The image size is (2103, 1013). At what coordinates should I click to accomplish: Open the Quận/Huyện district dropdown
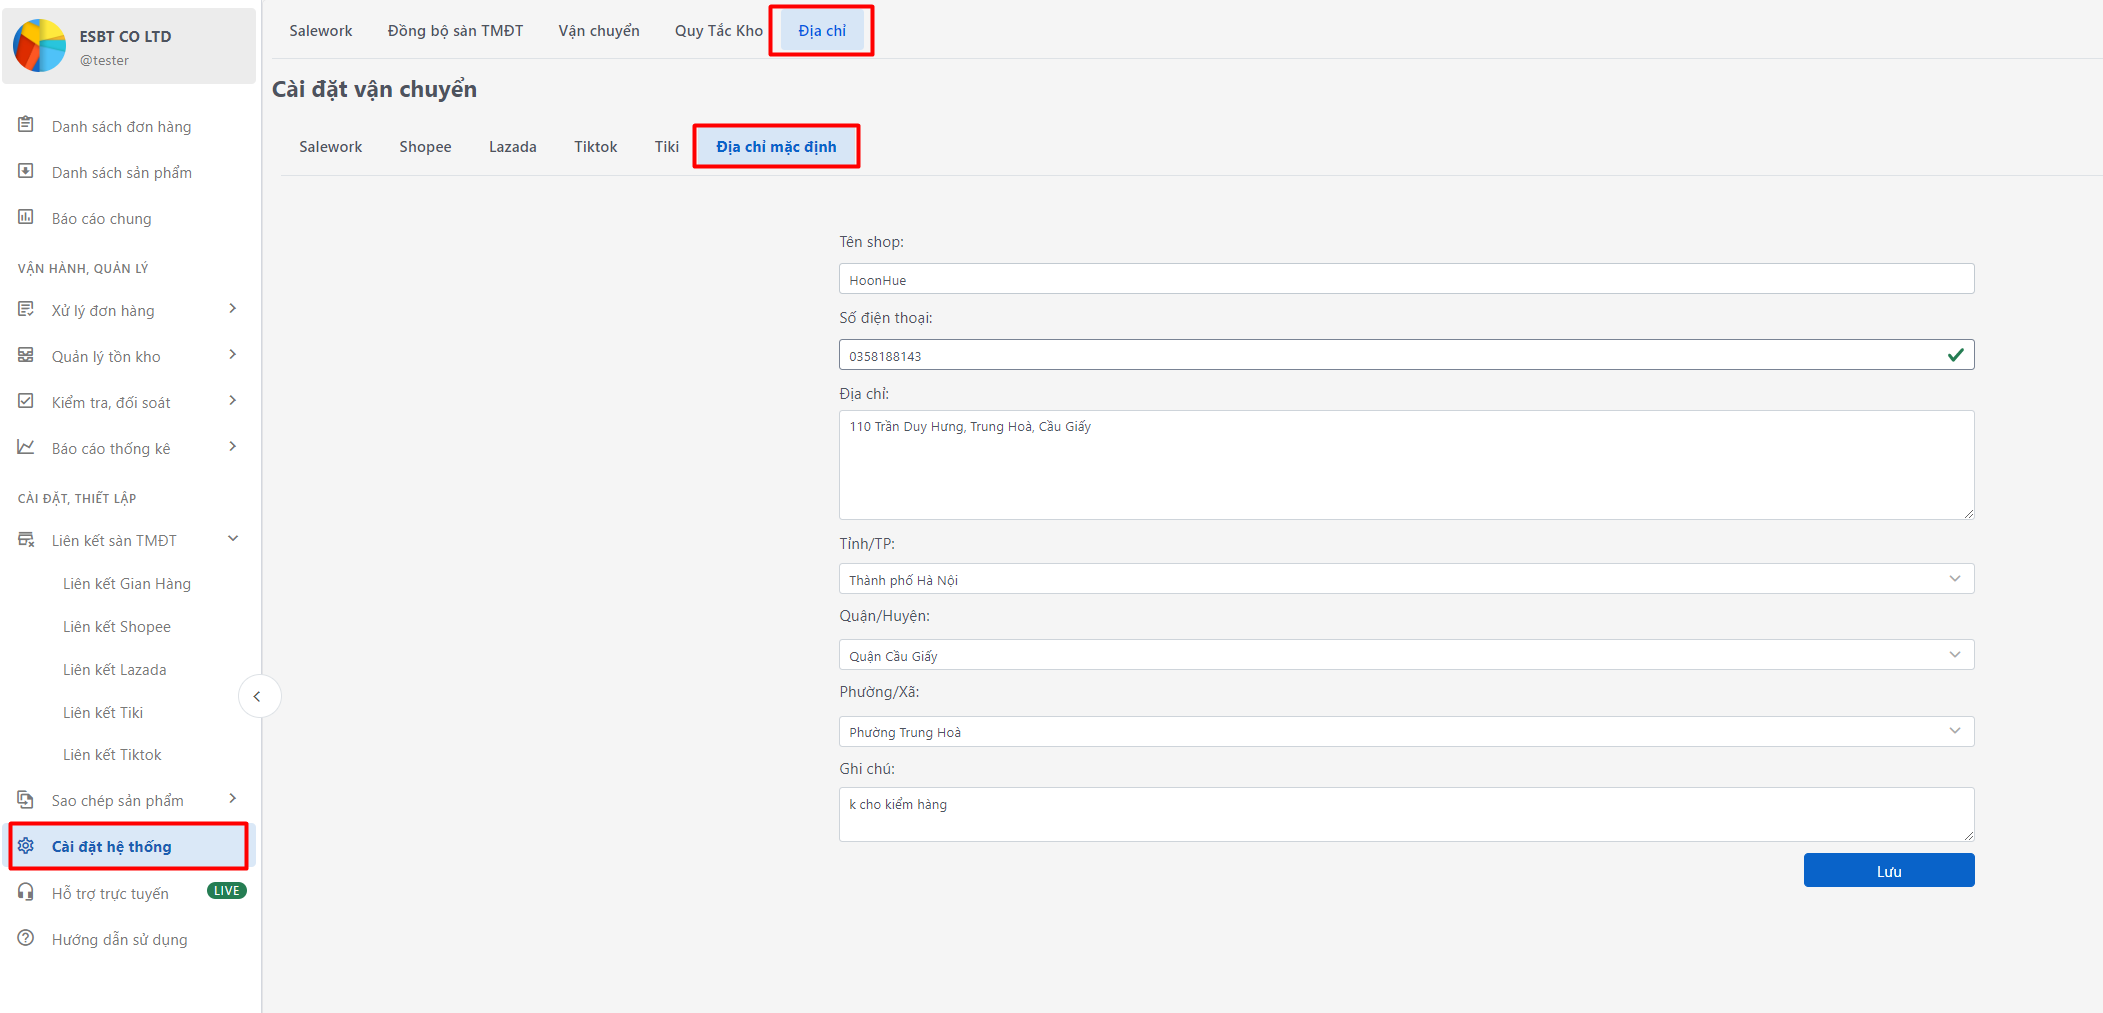tap(1405, 655)
